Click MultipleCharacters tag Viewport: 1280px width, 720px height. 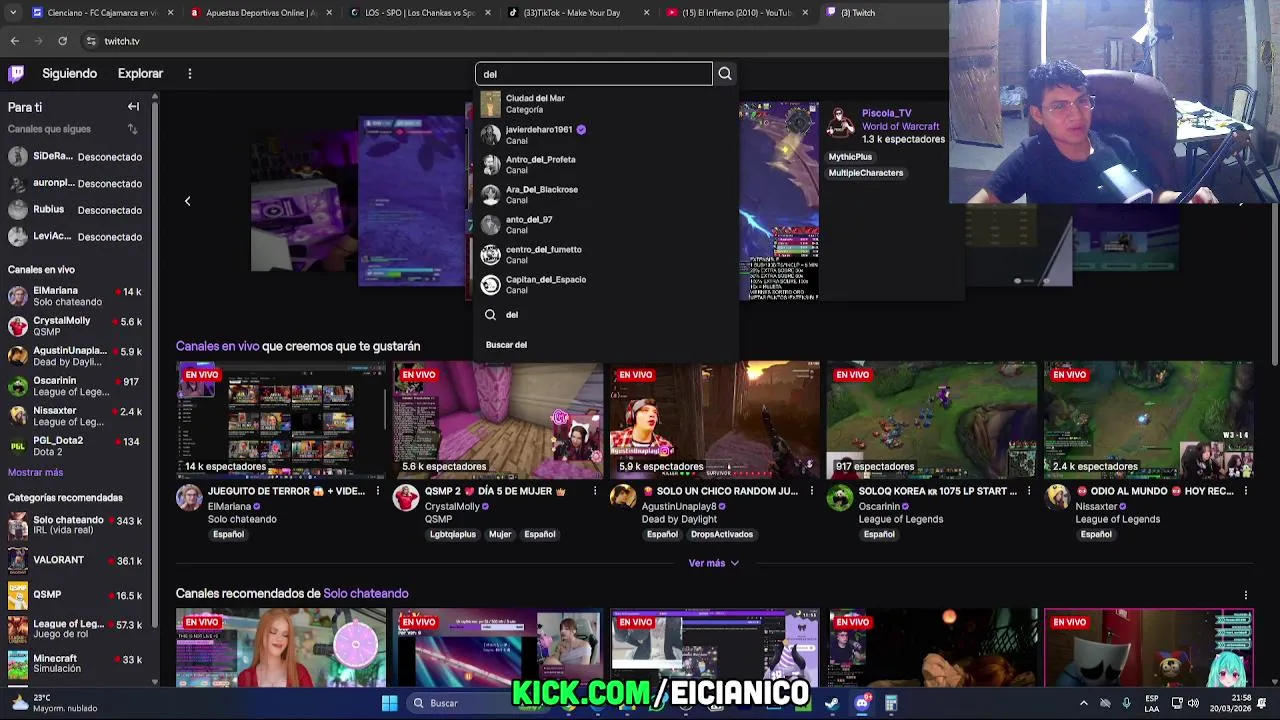[866, 173]
